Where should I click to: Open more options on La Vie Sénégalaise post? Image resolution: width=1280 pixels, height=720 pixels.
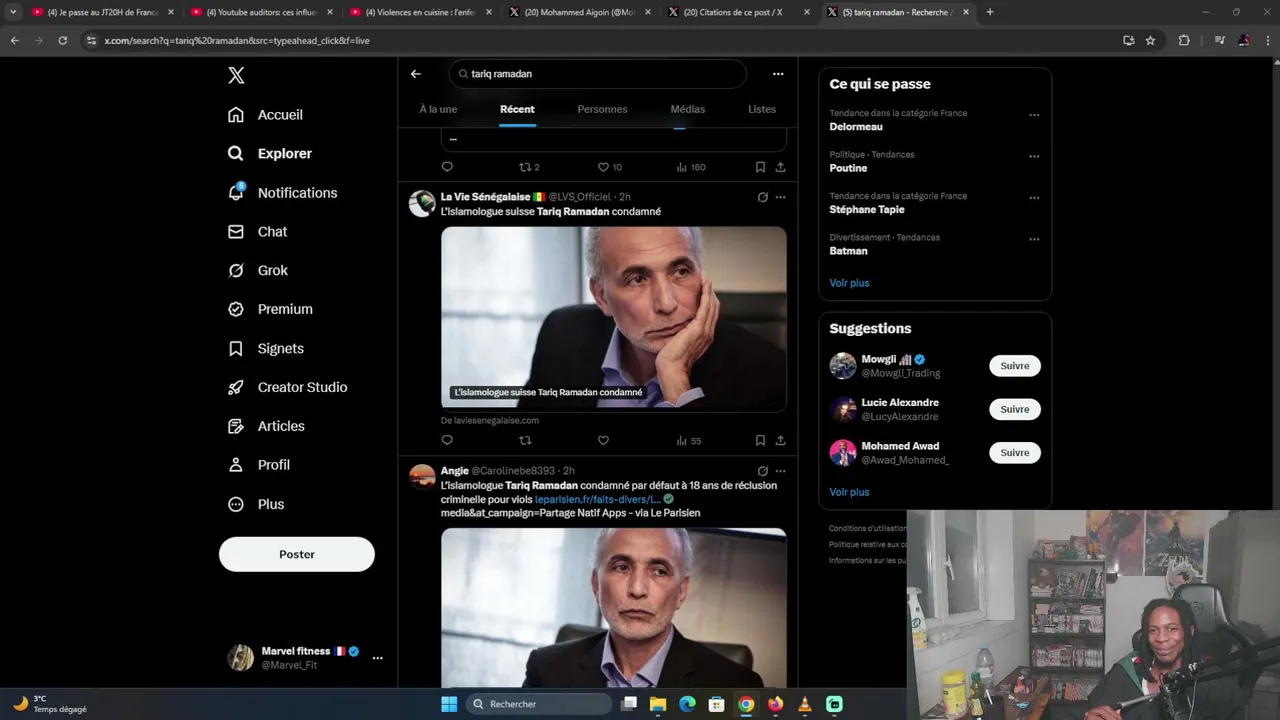point(780,197)
